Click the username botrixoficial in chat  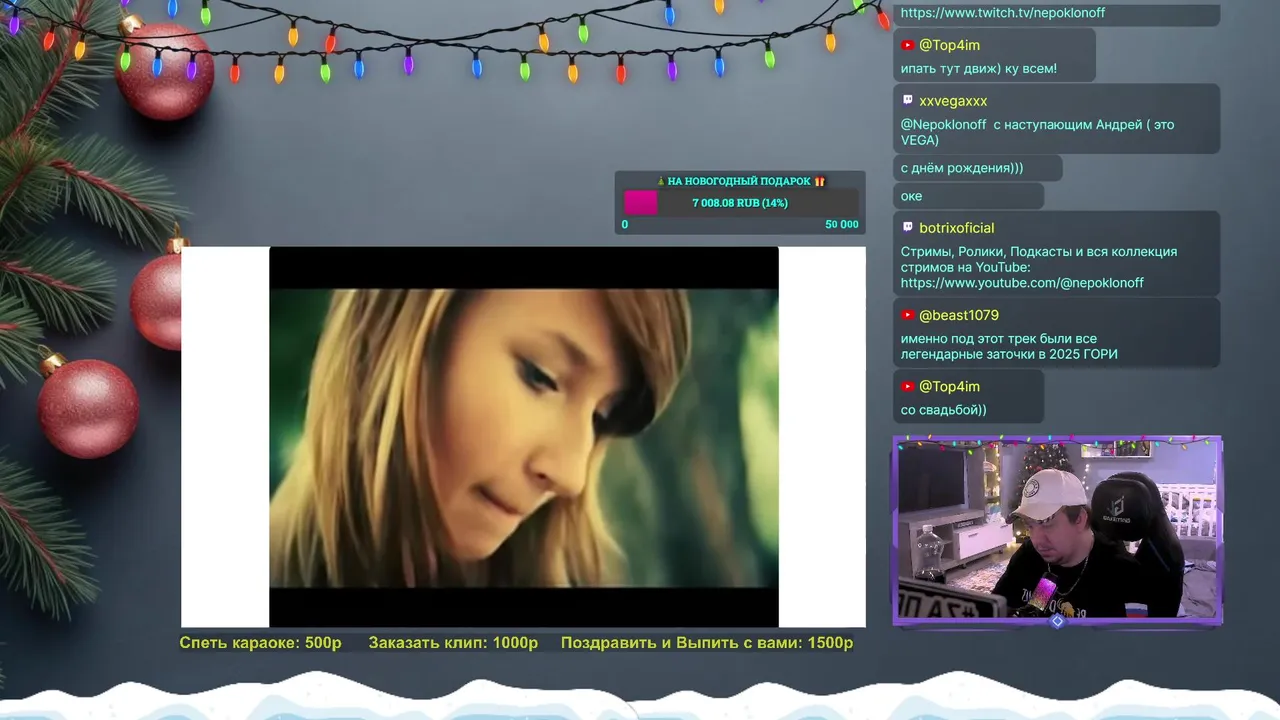coord(956,228)
